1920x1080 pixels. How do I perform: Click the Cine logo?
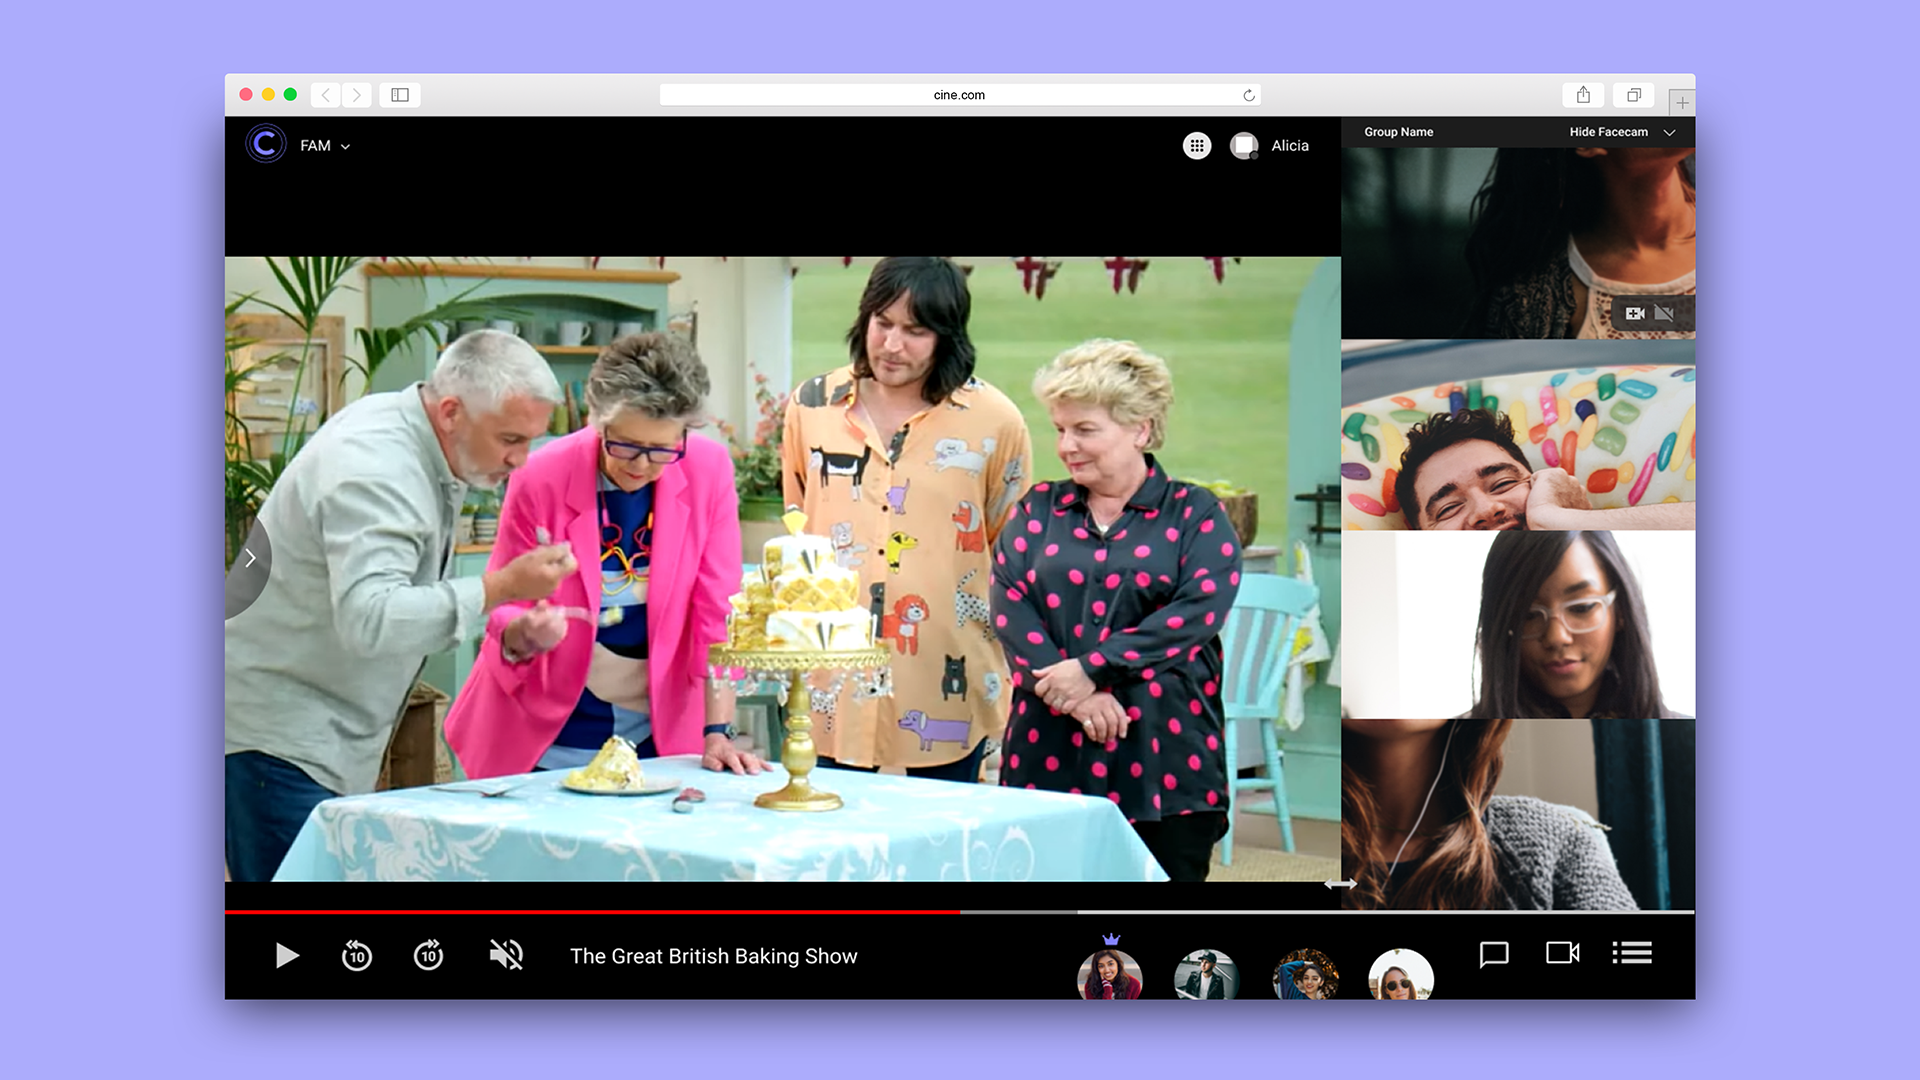[266, 145]
